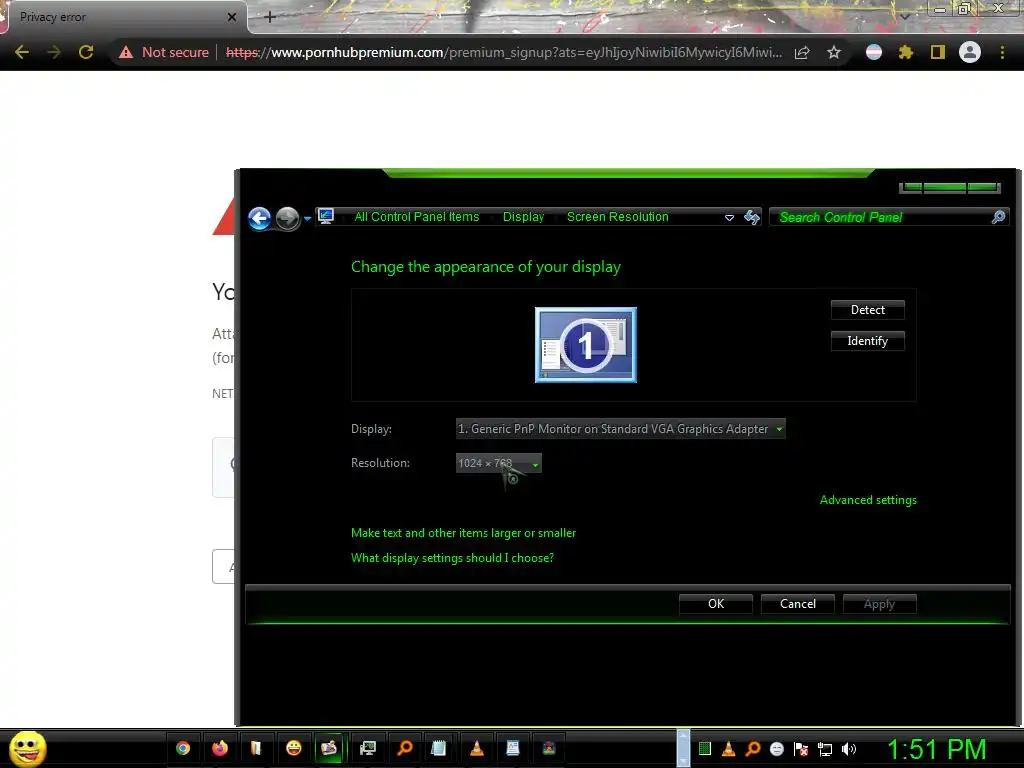The height and width of the screenshot is (768, 1024).
Task: Click the blue Back arrow in Control Panel
Action: (x=259, y=218)
